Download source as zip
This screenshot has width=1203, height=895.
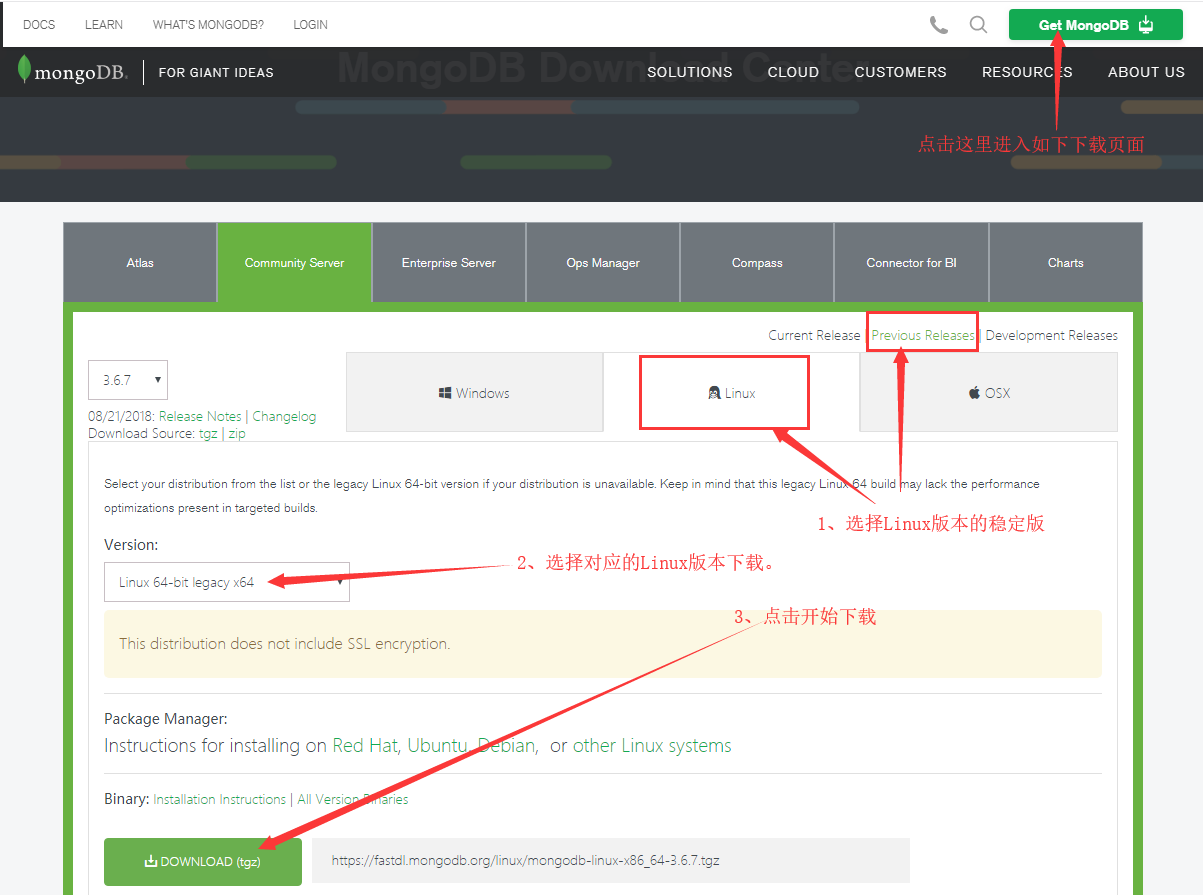[236, 434]
